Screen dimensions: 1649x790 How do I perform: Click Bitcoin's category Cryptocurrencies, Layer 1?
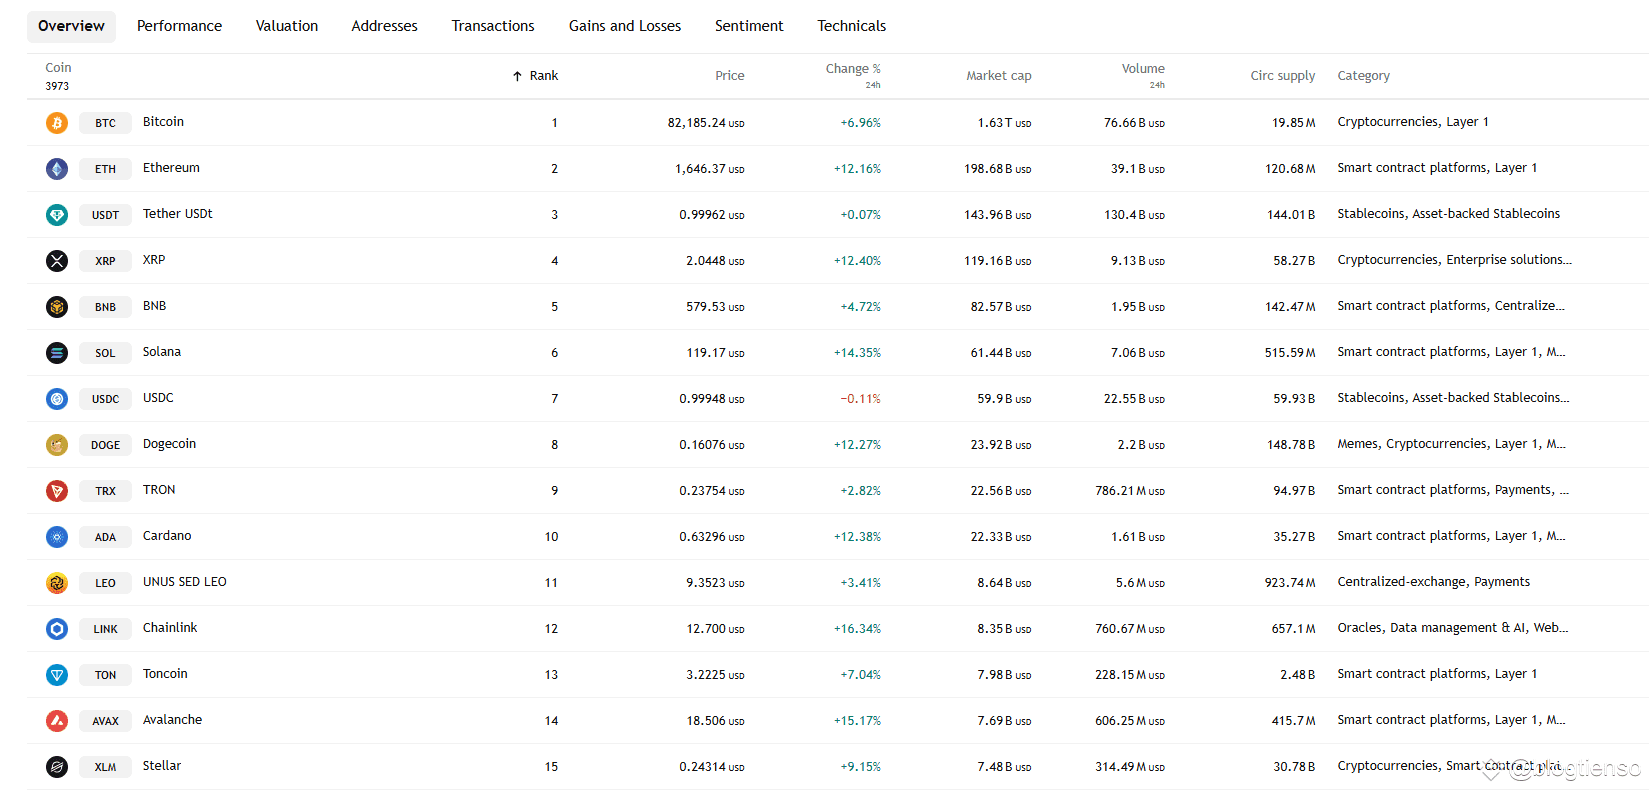(1413, 122)
